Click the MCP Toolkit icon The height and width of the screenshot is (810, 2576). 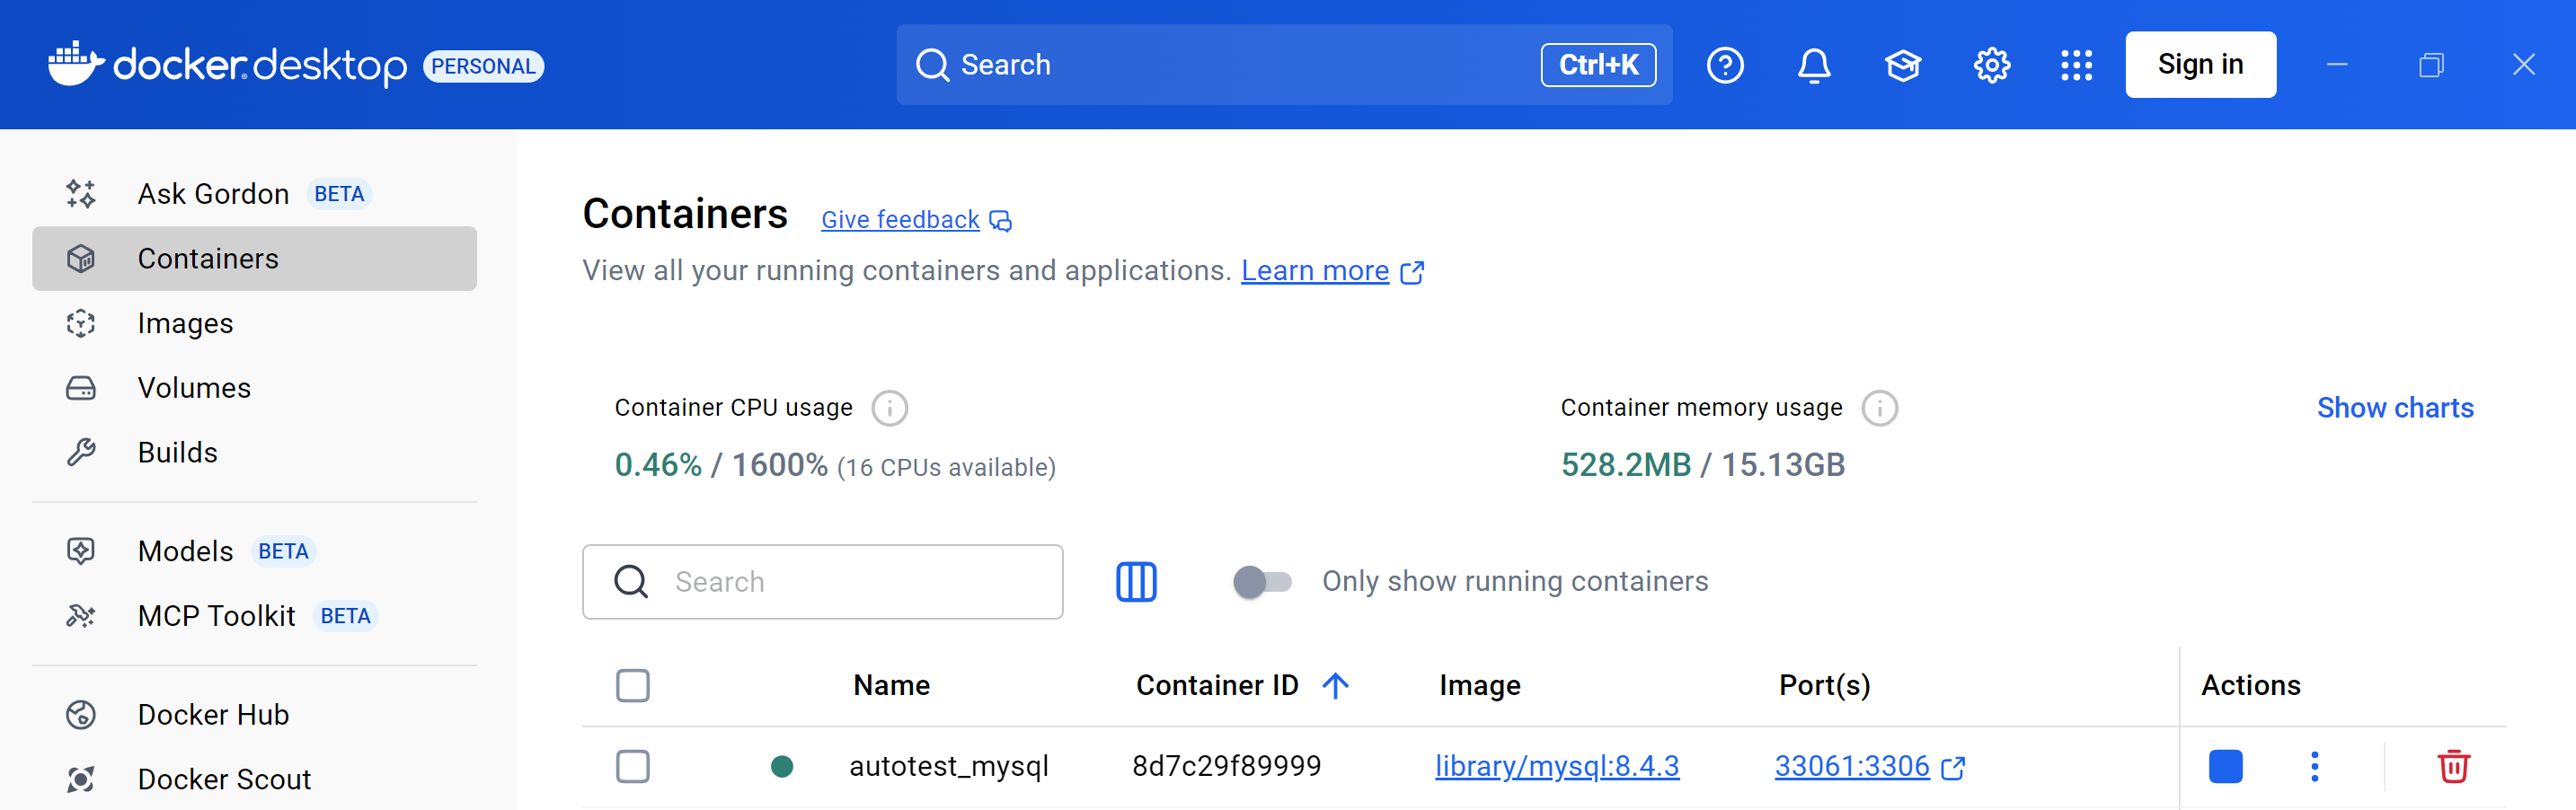pyautogui.click(x=81, y=615)
